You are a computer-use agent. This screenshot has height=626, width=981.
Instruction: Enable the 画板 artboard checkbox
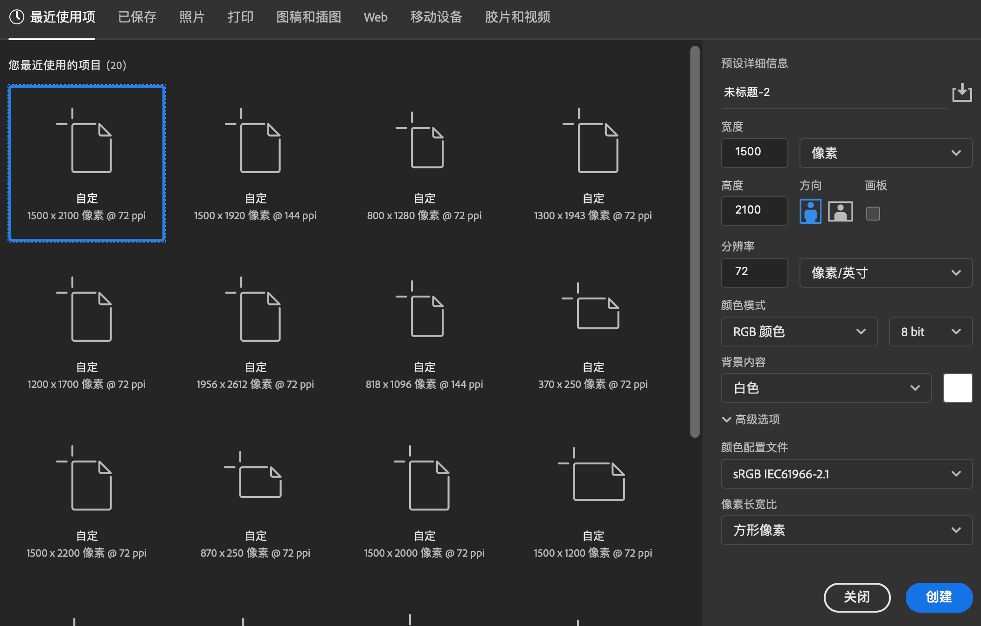[873, 213]
